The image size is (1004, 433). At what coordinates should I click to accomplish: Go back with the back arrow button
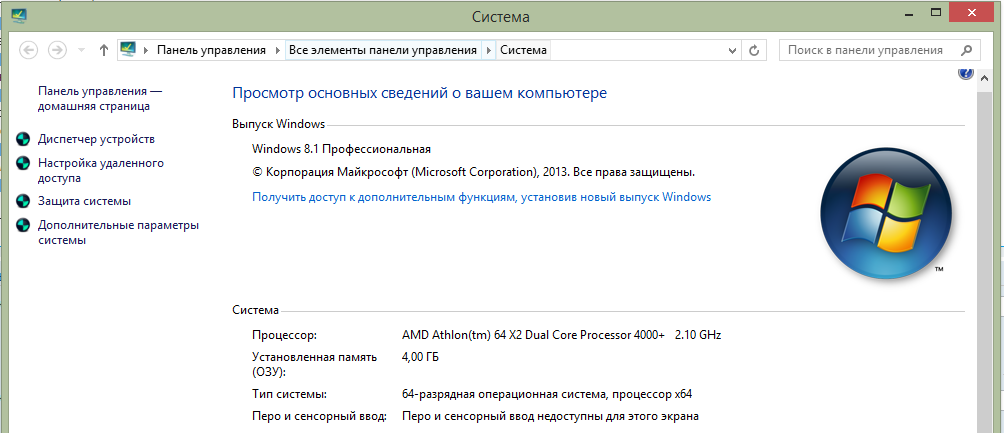click(x=29, y=50)
